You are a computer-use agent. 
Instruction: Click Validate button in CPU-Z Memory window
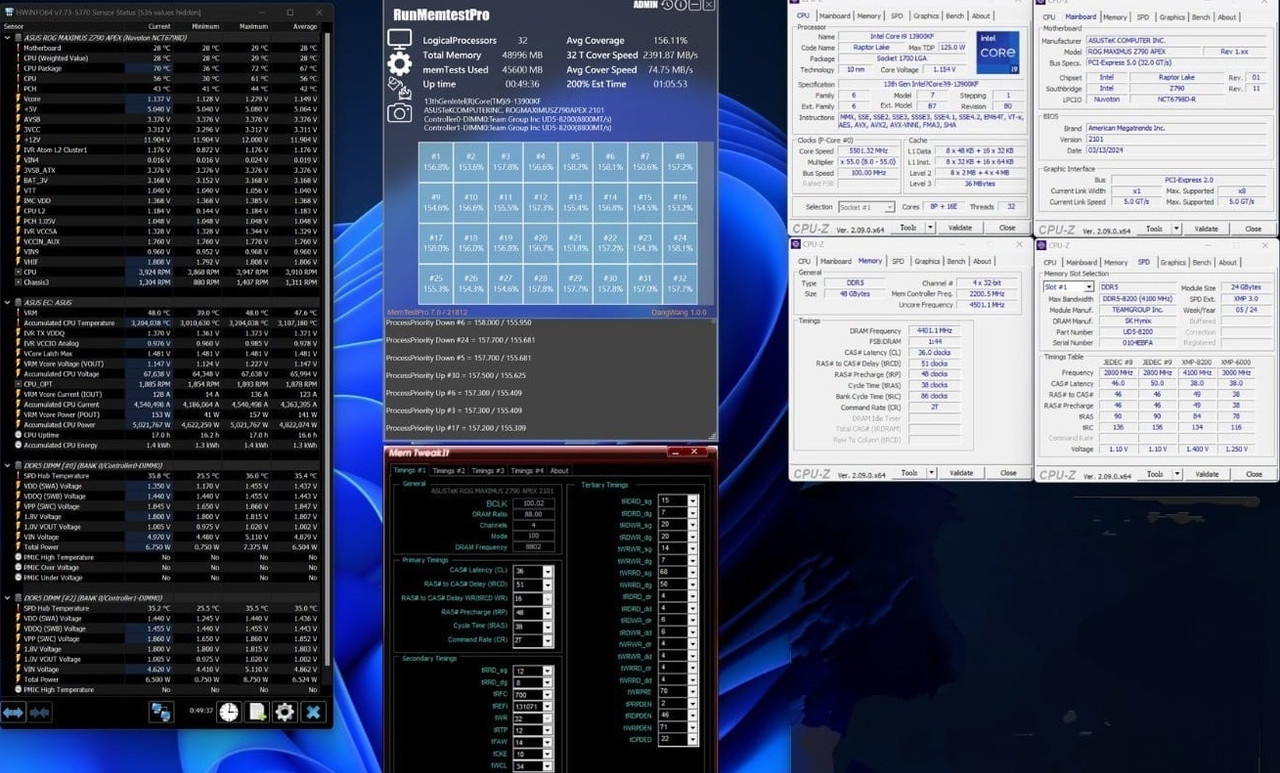(x=961, y=473)
